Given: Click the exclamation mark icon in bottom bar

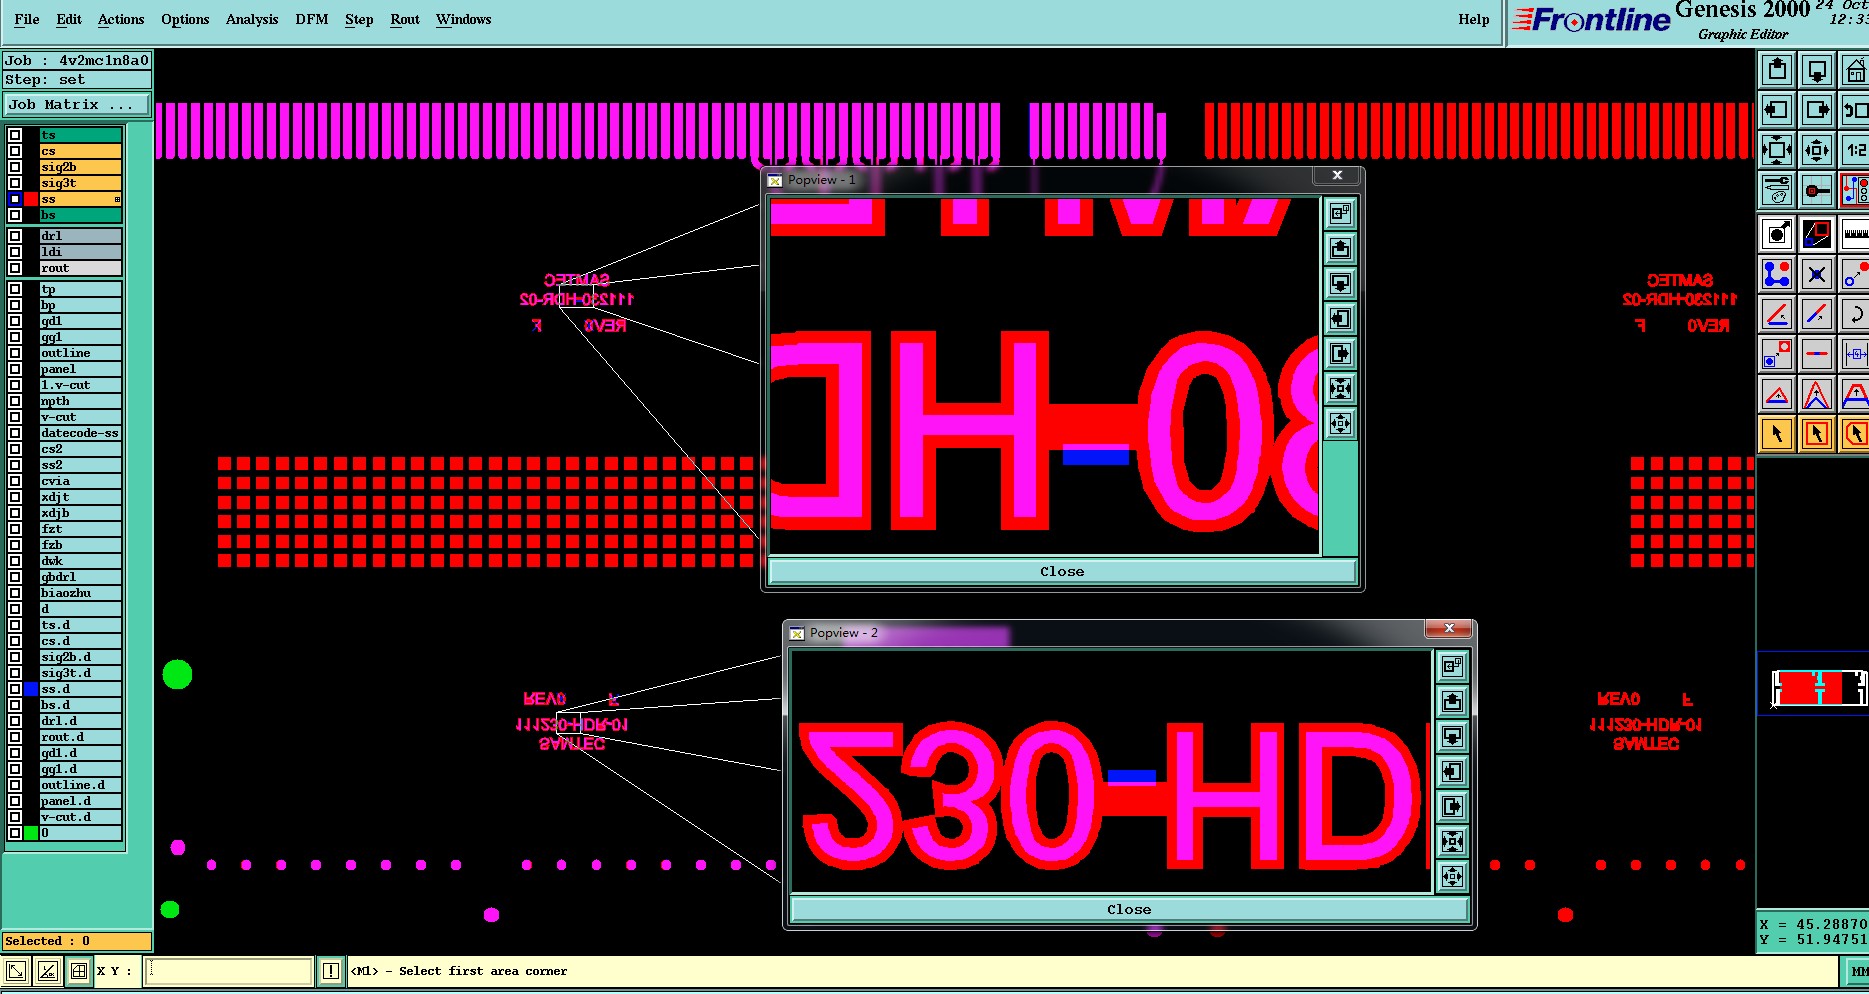Looking at the screenshot, I should point(331,971).
